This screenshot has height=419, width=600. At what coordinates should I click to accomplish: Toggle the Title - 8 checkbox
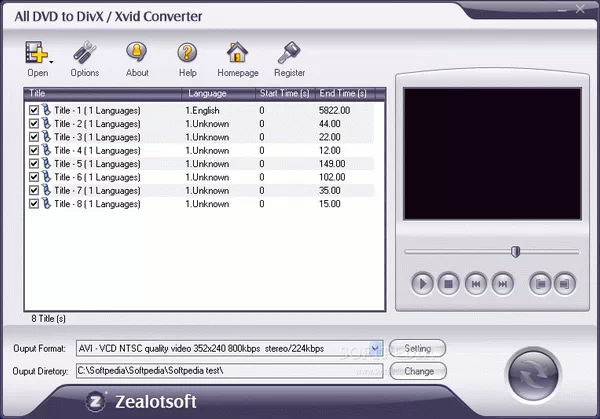point(34,204)
